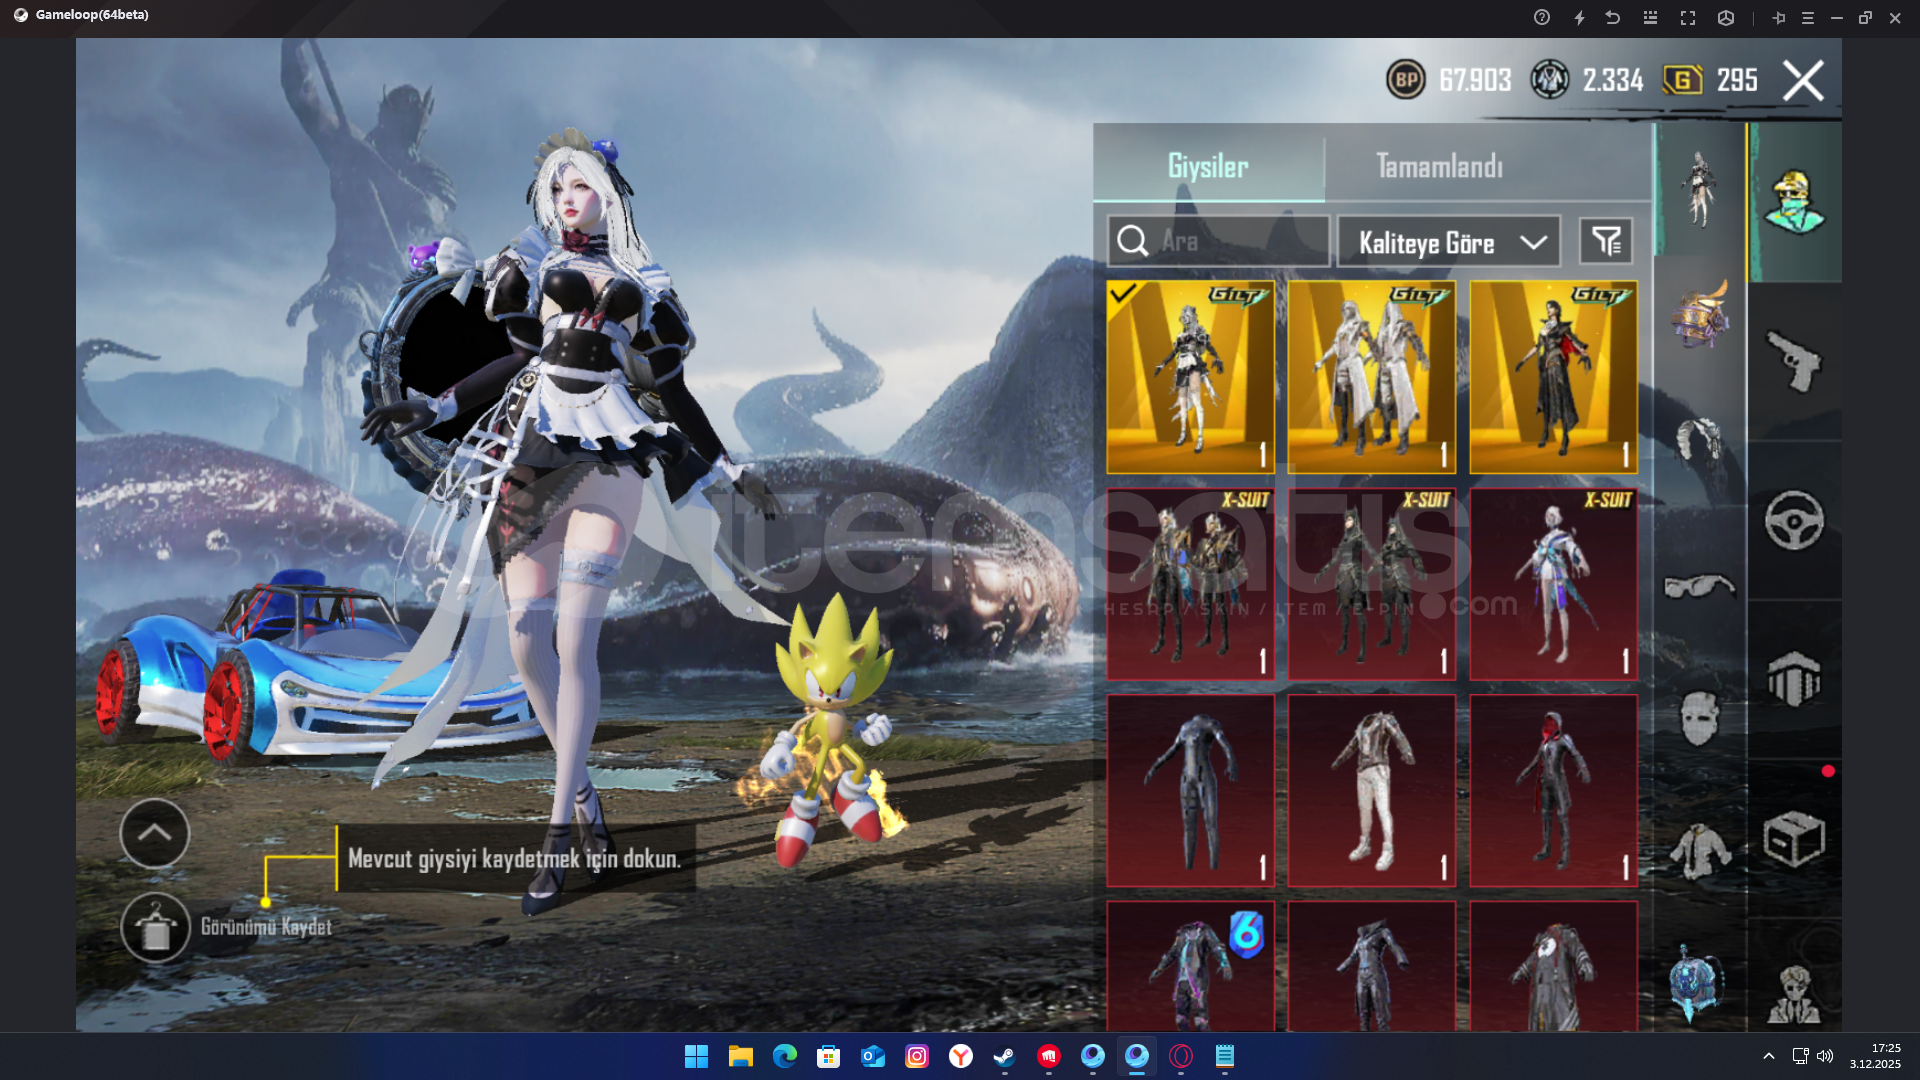Open Steam from the Windows taskbar
Screen dimensions: 1920x1080
(x=1004, y=1056)
